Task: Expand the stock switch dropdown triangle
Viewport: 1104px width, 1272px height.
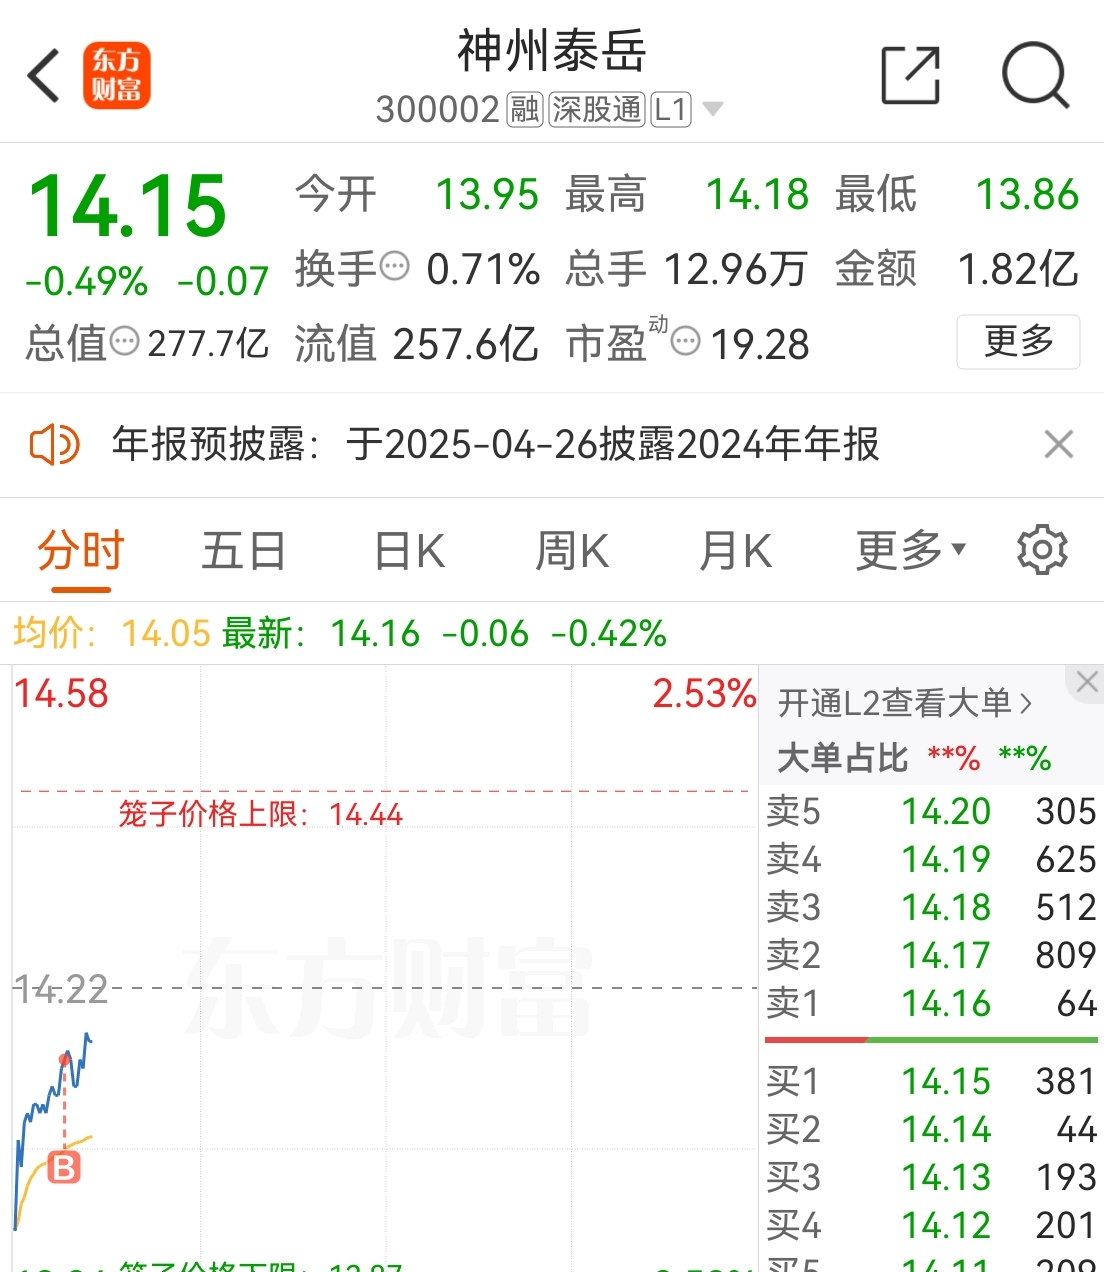Action: point(712,109)
